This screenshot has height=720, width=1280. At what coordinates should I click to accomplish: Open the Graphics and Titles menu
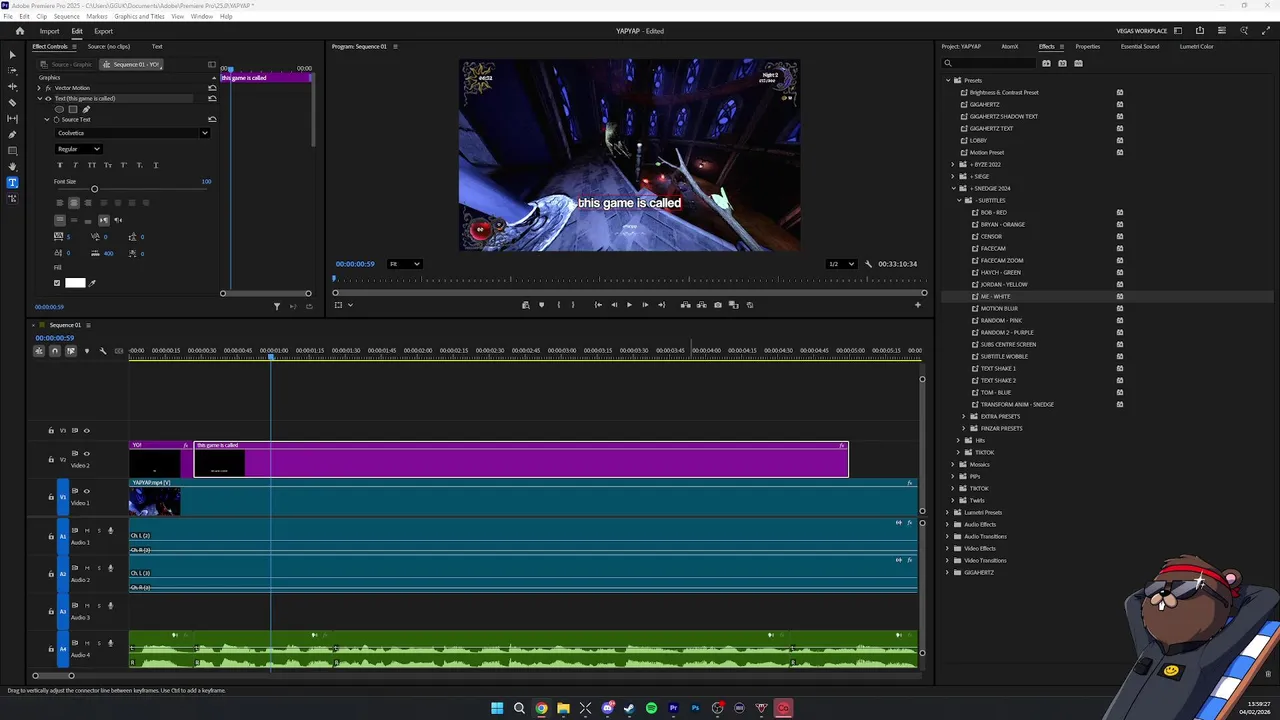pos(139,17)
